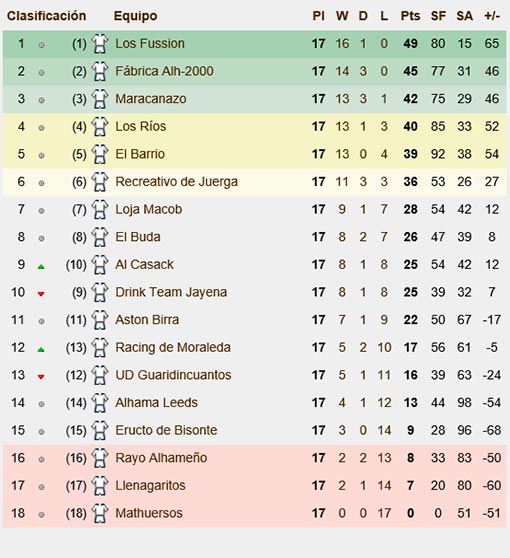Open the Fábrica Alh-2000 team link
This screenshot has width=510, height=558.
click(x=164, y=71)
